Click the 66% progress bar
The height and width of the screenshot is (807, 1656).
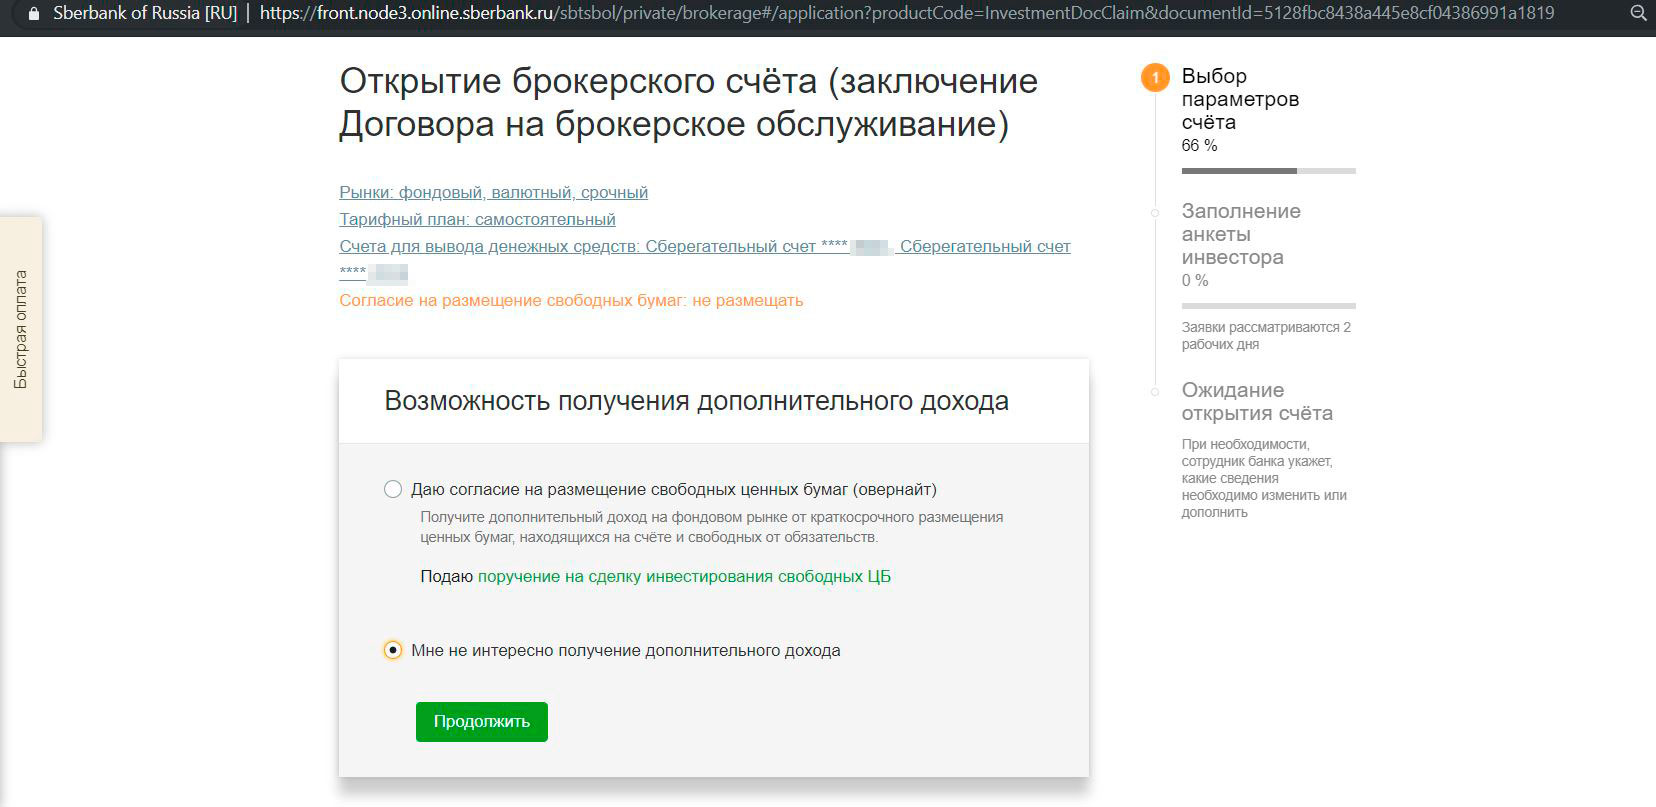[1268, 171]
